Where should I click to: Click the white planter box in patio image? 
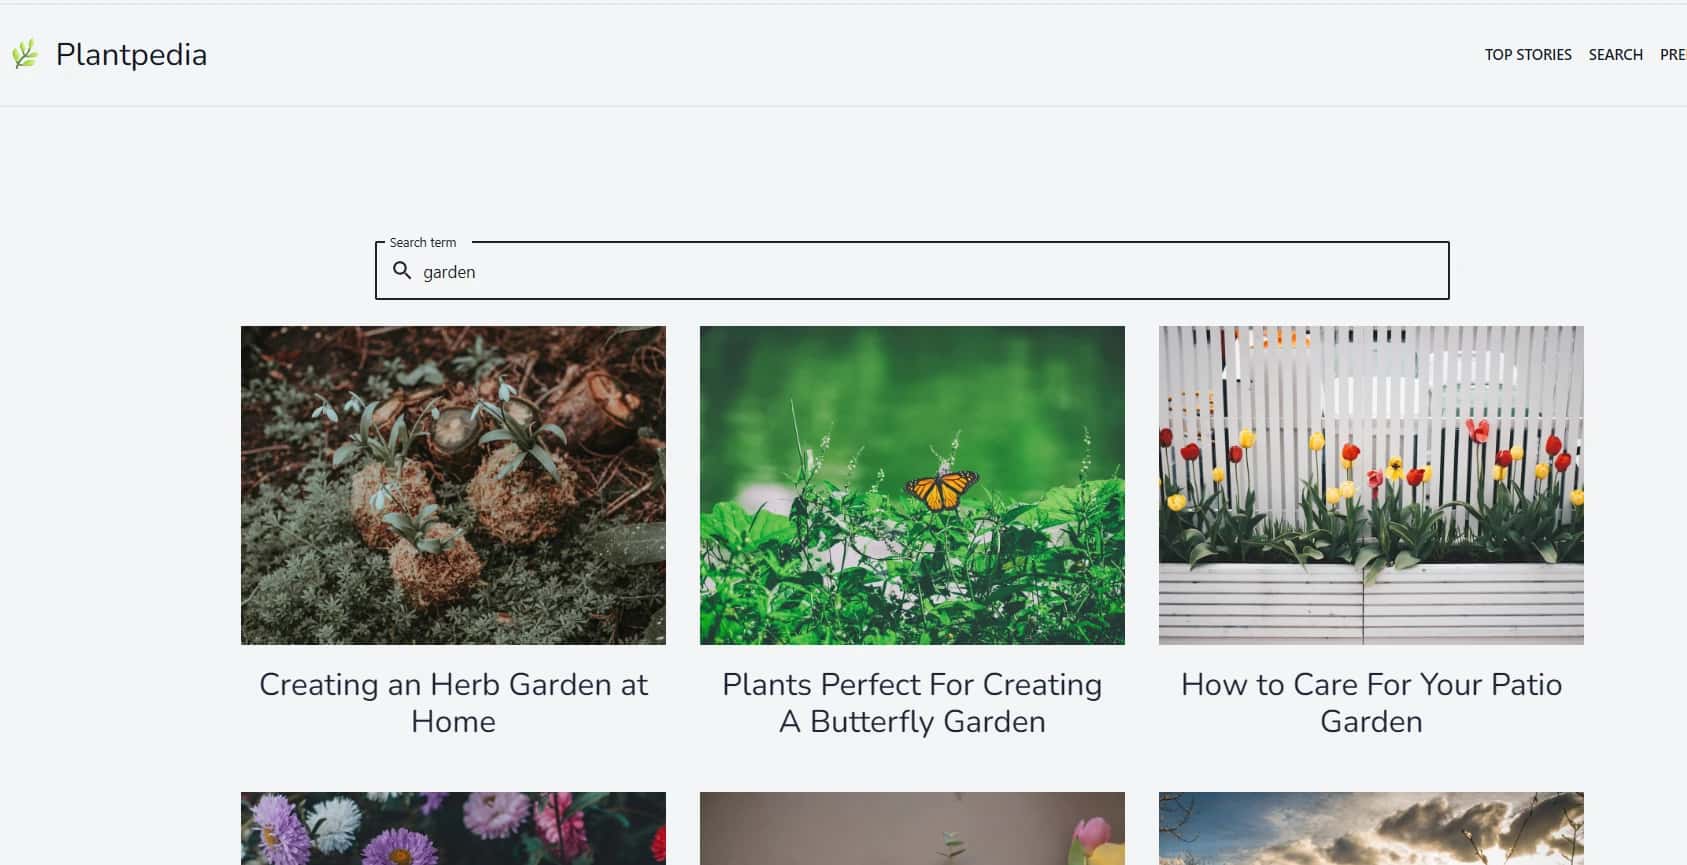point(1371,603)
